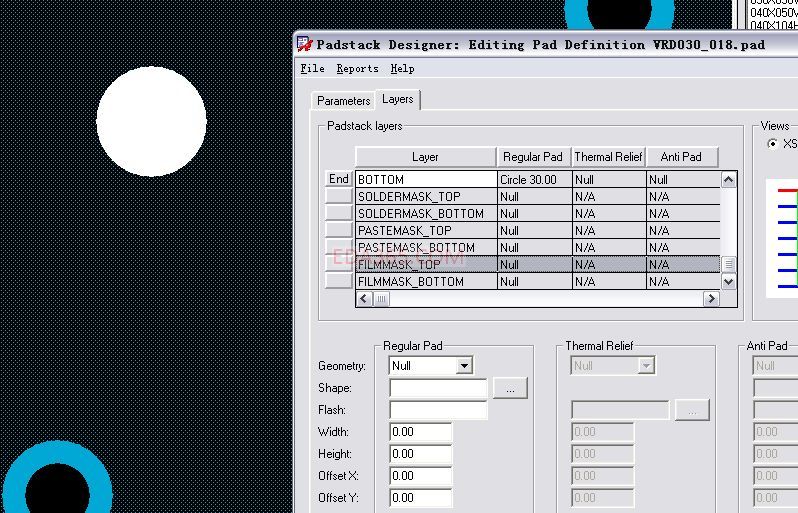798x513 pixels.
Task: Select the Layers tab
Action: pos(397,99)
